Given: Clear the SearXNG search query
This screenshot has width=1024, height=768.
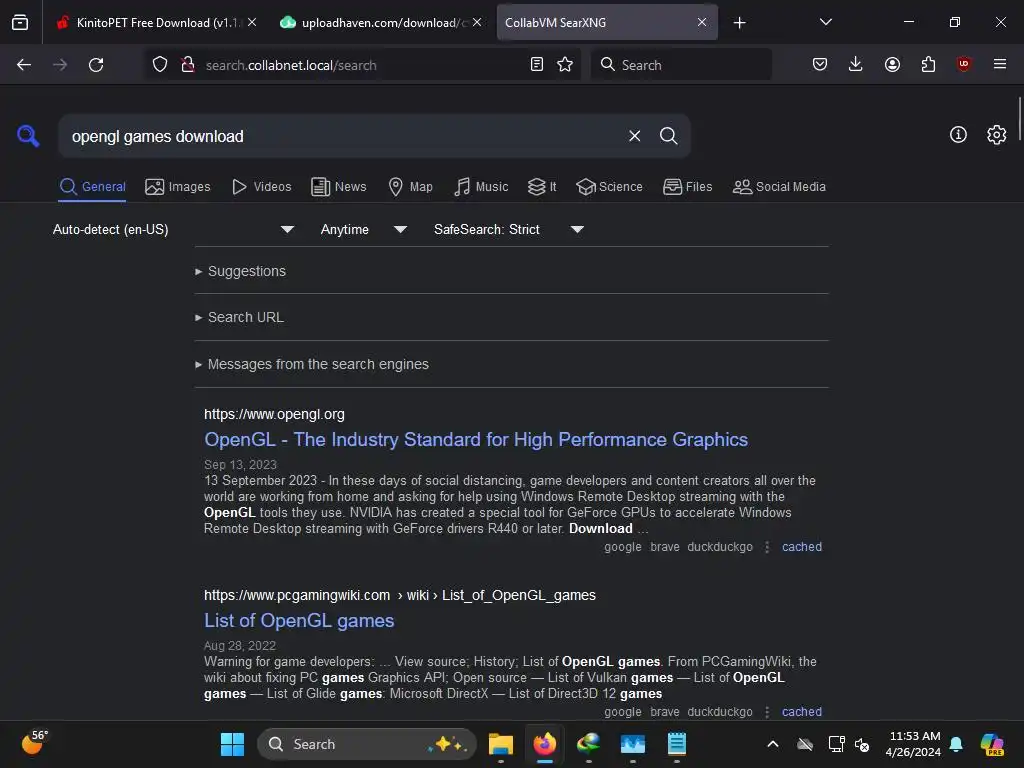Looking at the screenshot, I should point(634,136).
